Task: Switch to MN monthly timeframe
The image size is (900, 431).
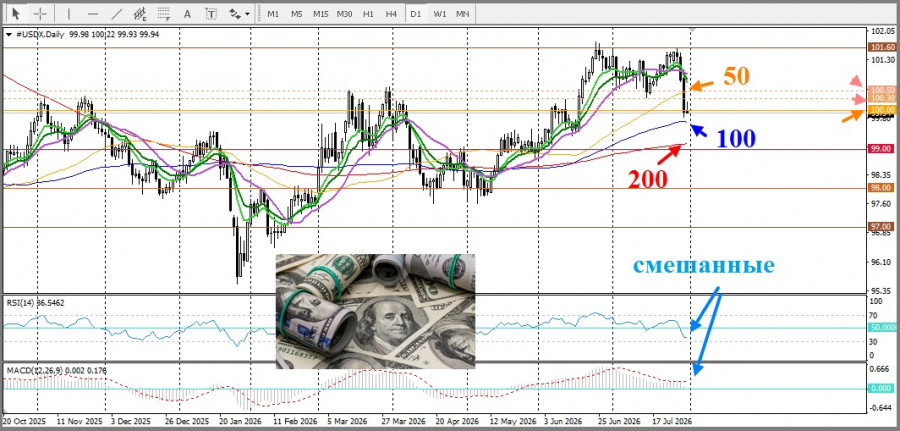Action: [x=463, y=14]
